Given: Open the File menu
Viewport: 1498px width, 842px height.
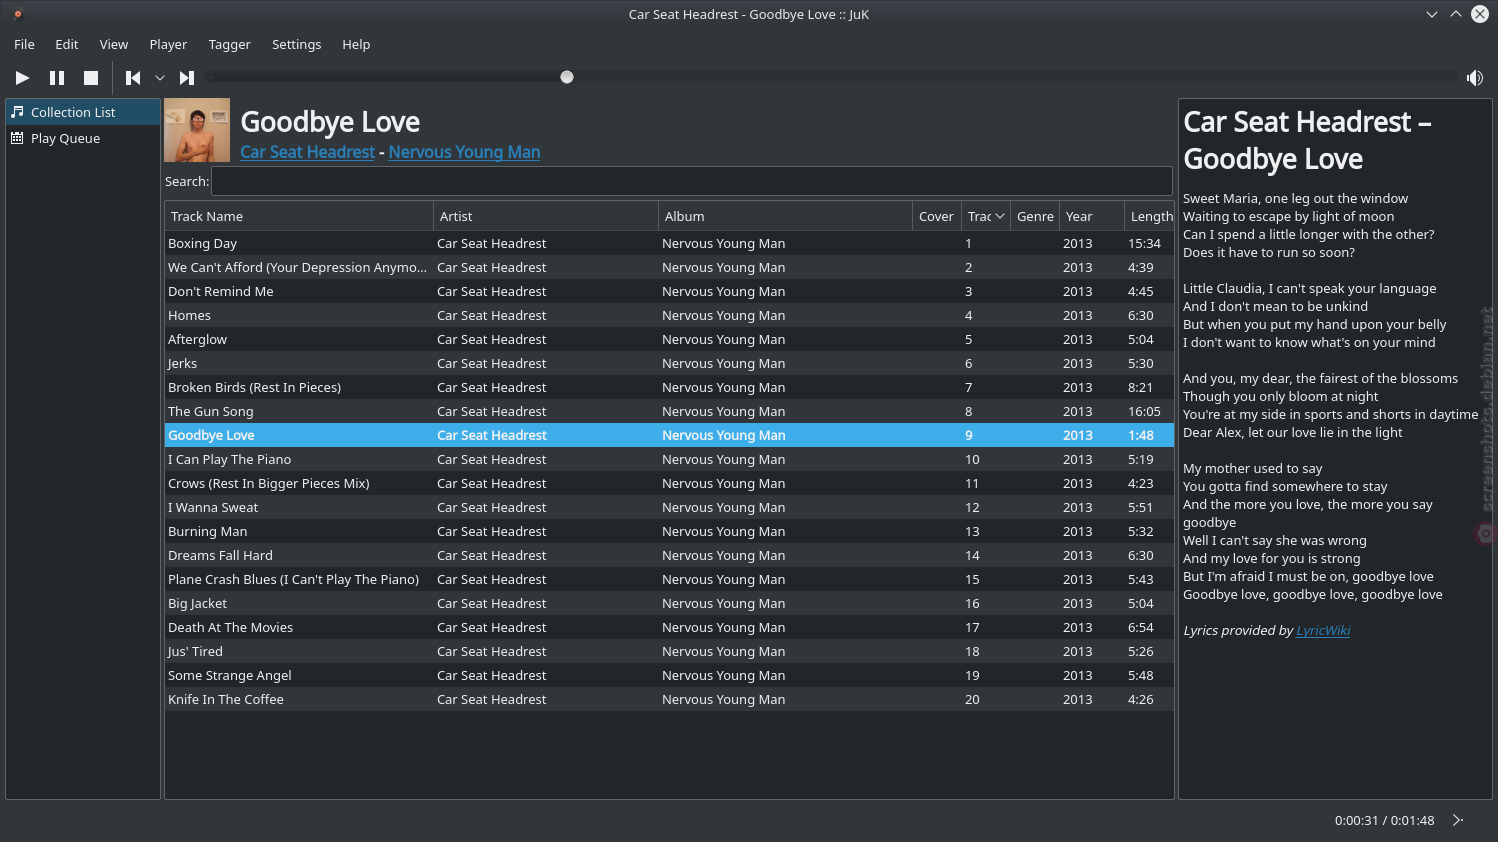Looking at the screenshot, I should [24, 44].
